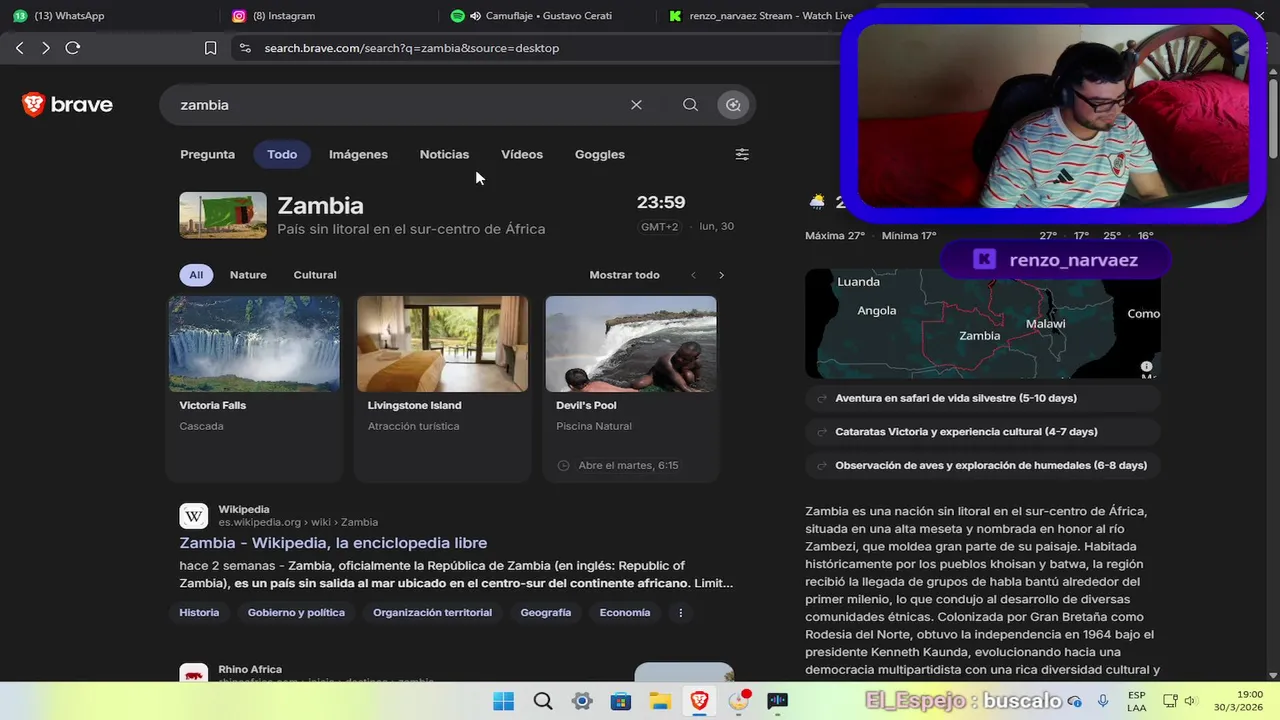Go forward using browser forward arrow

tap(46, 48)
